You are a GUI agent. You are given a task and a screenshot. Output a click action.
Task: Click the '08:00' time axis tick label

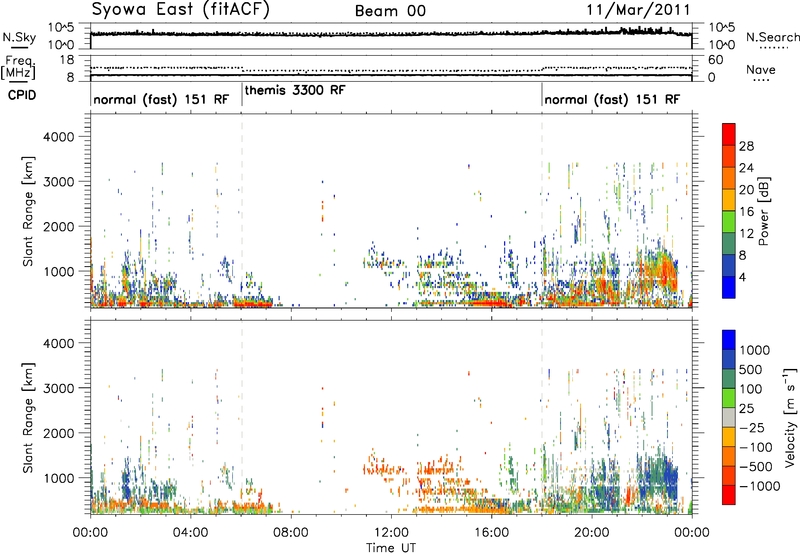click(x=291, y=533)
